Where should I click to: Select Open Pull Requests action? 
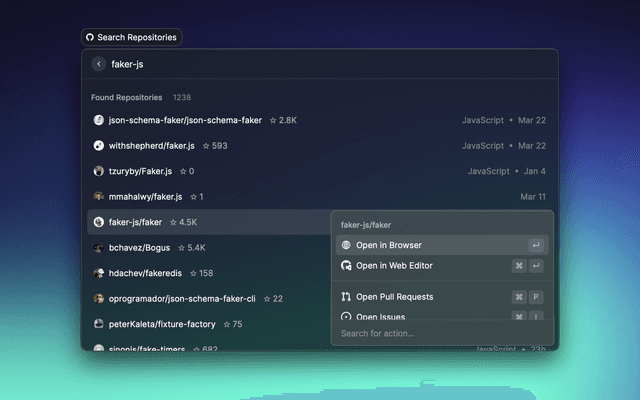394,297
